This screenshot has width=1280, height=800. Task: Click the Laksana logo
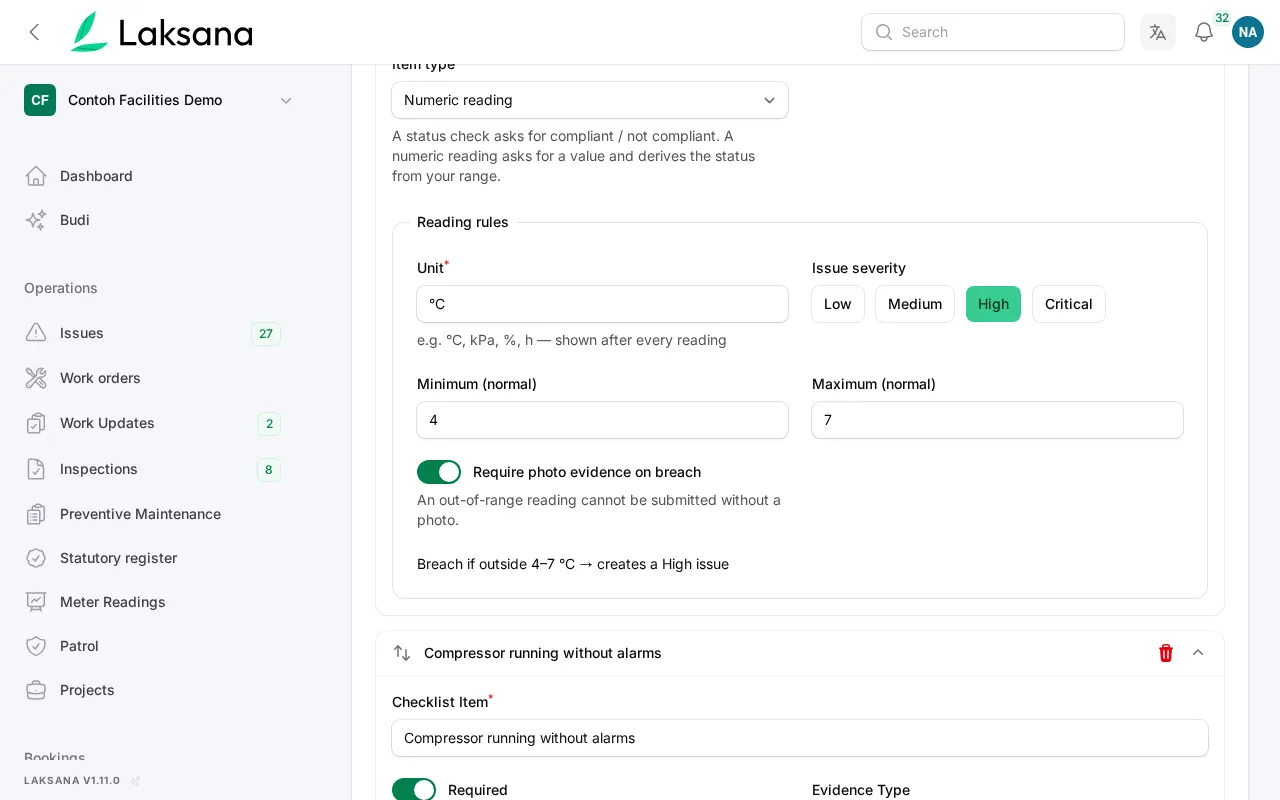(x=162, y=32)
